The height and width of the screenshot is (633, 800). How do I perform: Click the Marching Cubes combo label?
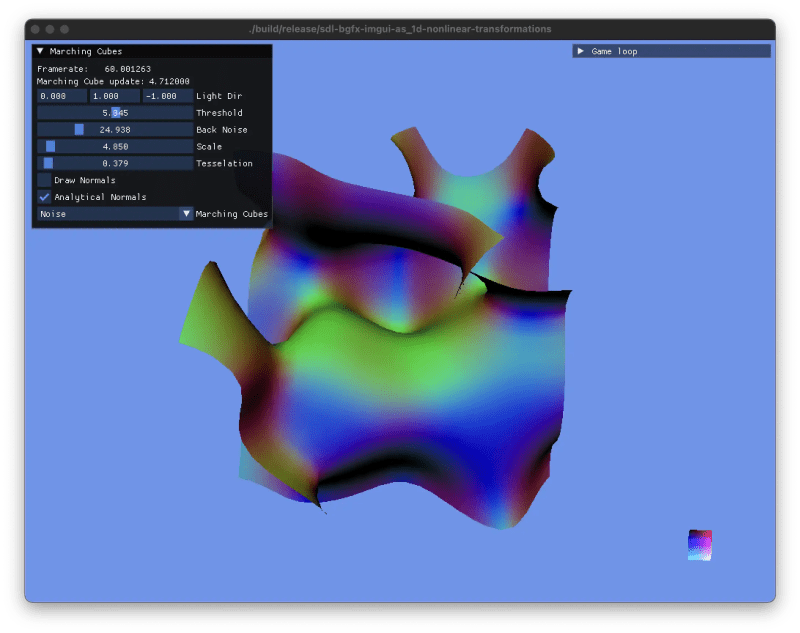[x=232, y=214]
